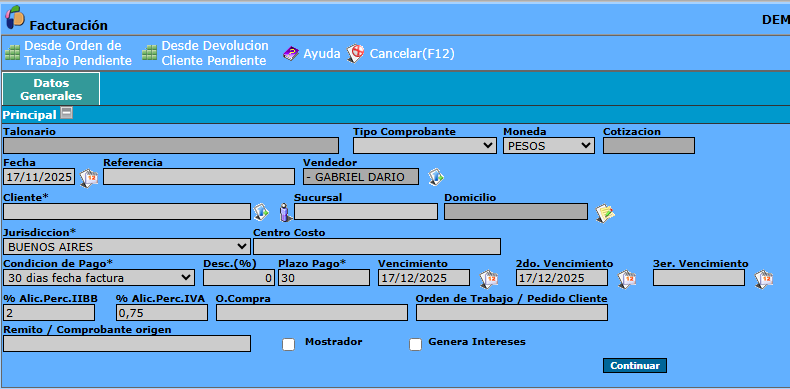Click the person icon next to Cliente
This screenshot has width=790, height=389.
tap(286, 212)
